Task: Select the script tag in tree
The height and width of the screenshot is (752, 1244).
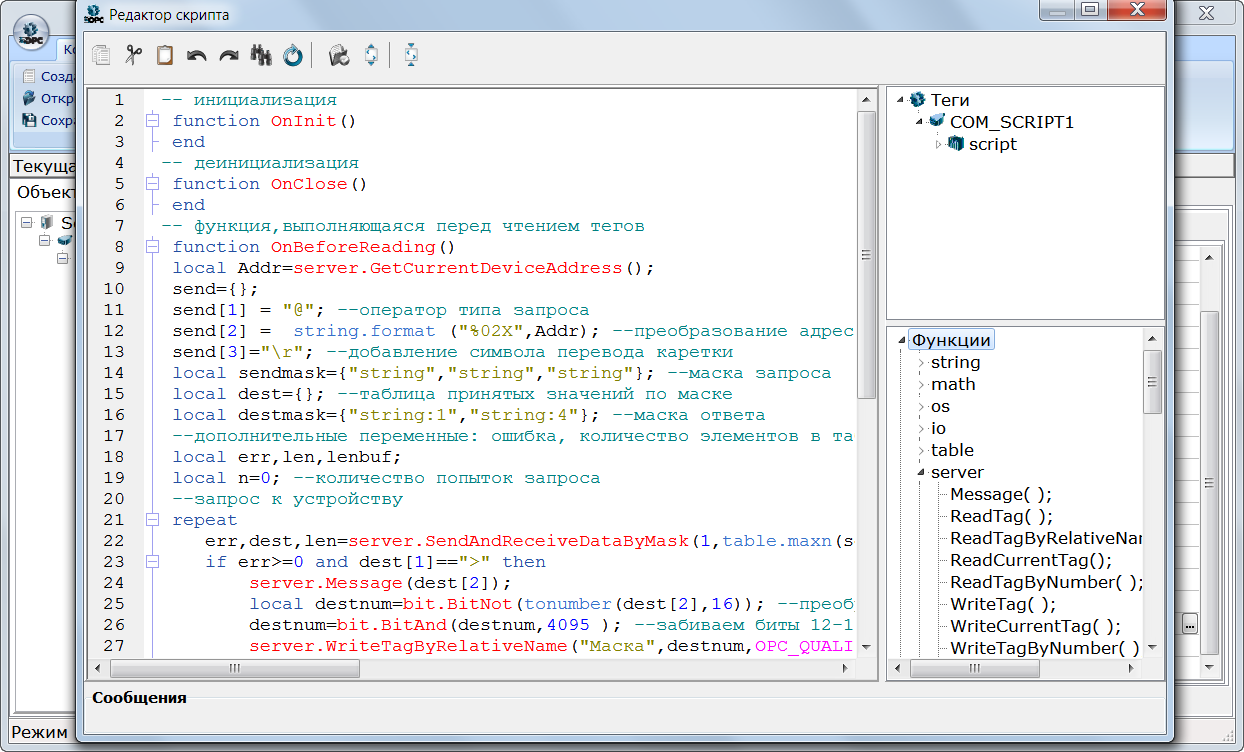Action: click(992, 144)
